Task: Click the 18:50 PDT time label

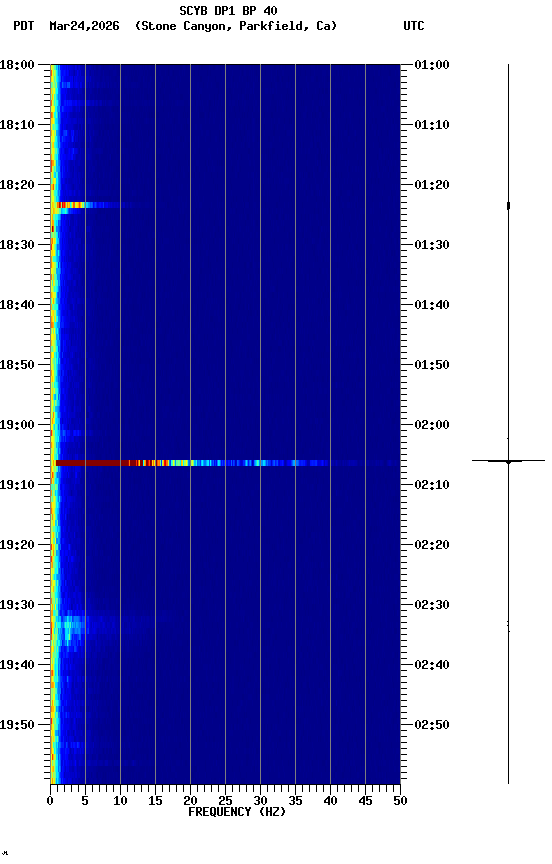Action: tap(17, 365)
